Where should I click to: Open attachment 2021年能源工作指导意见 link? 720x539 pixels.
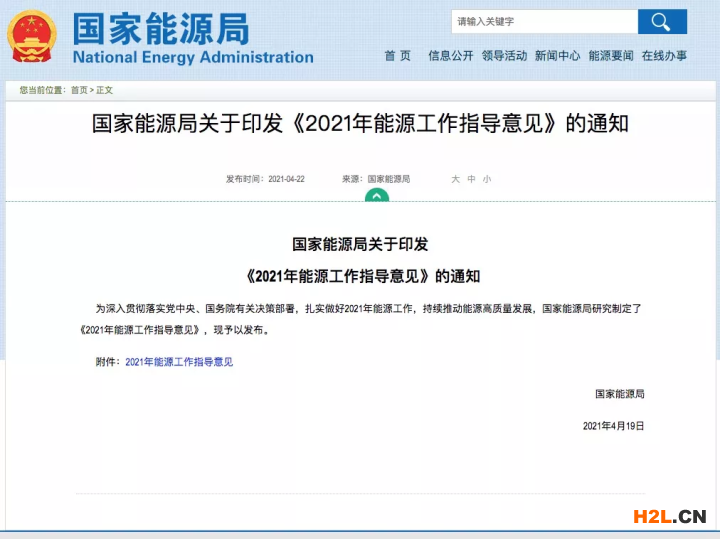[179, 362]
